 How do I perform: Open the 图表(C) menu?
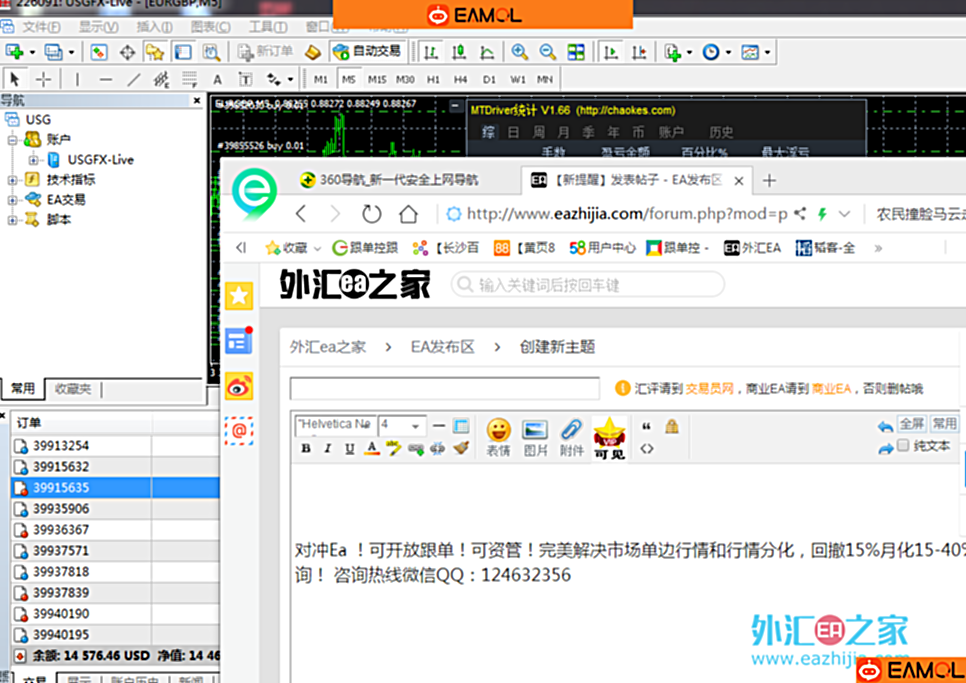(211, 27)
